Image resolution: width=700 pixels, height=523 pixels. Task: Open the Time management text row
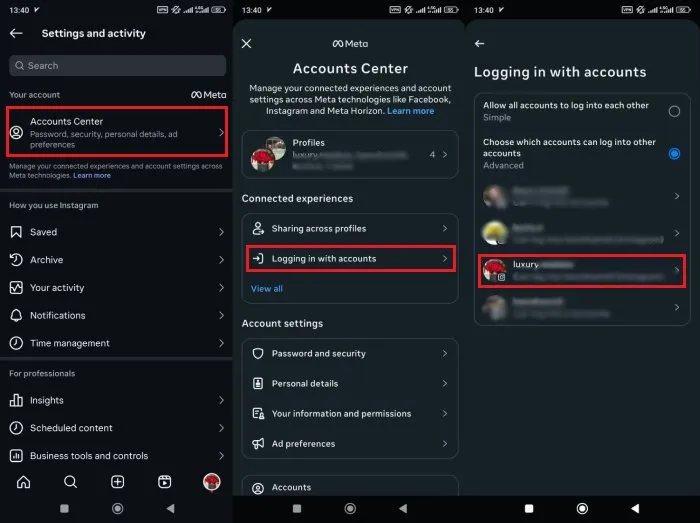tap(70, 343)
